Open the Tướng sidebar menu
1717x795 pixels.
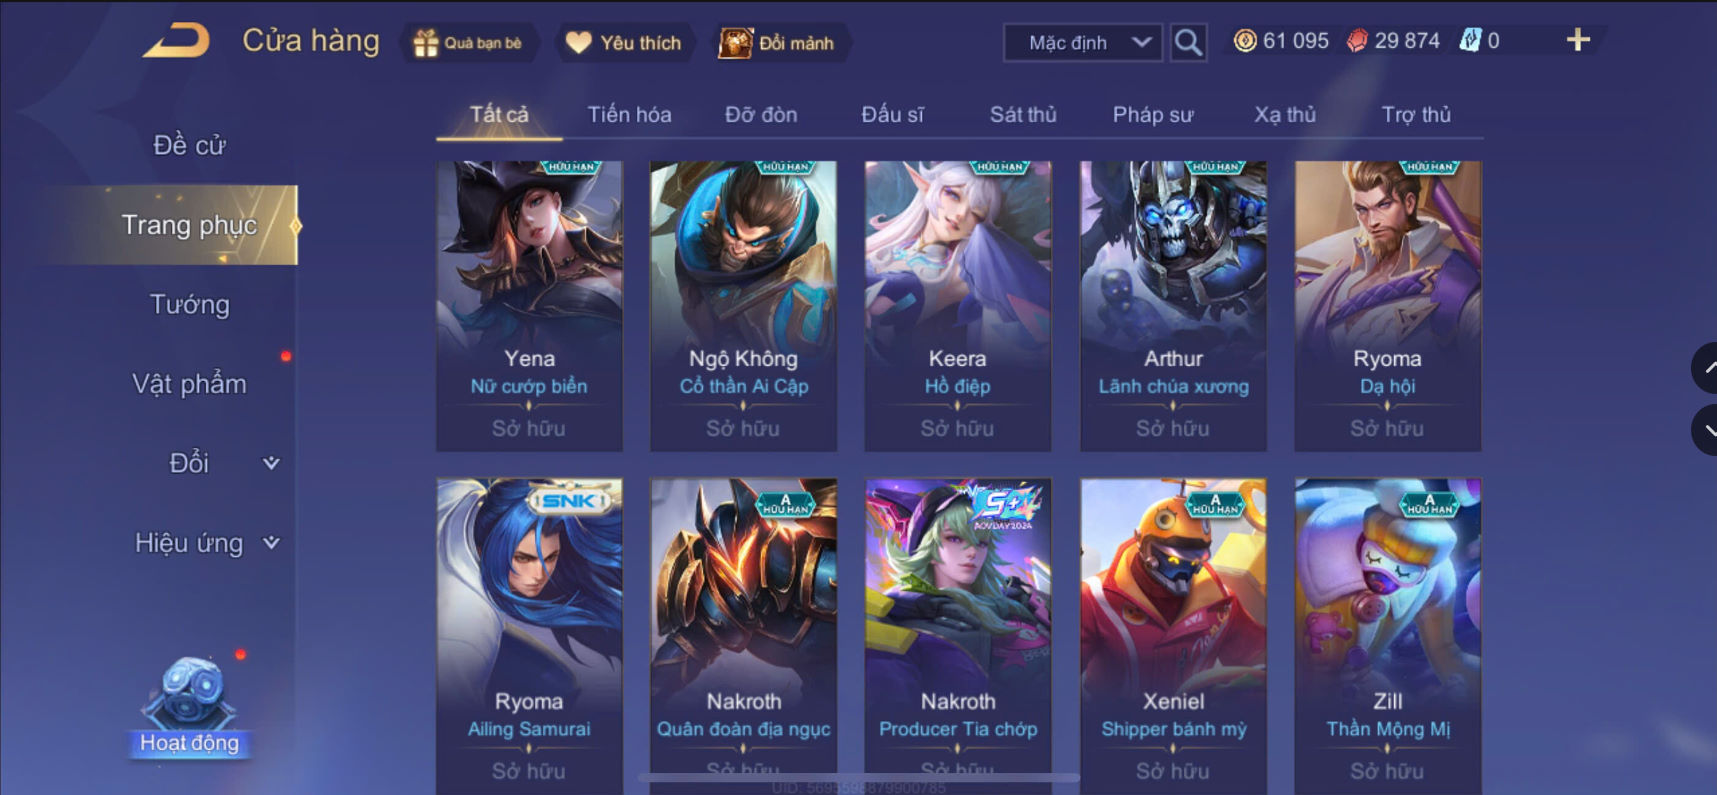pyautogui.click(x=189, y=304)
